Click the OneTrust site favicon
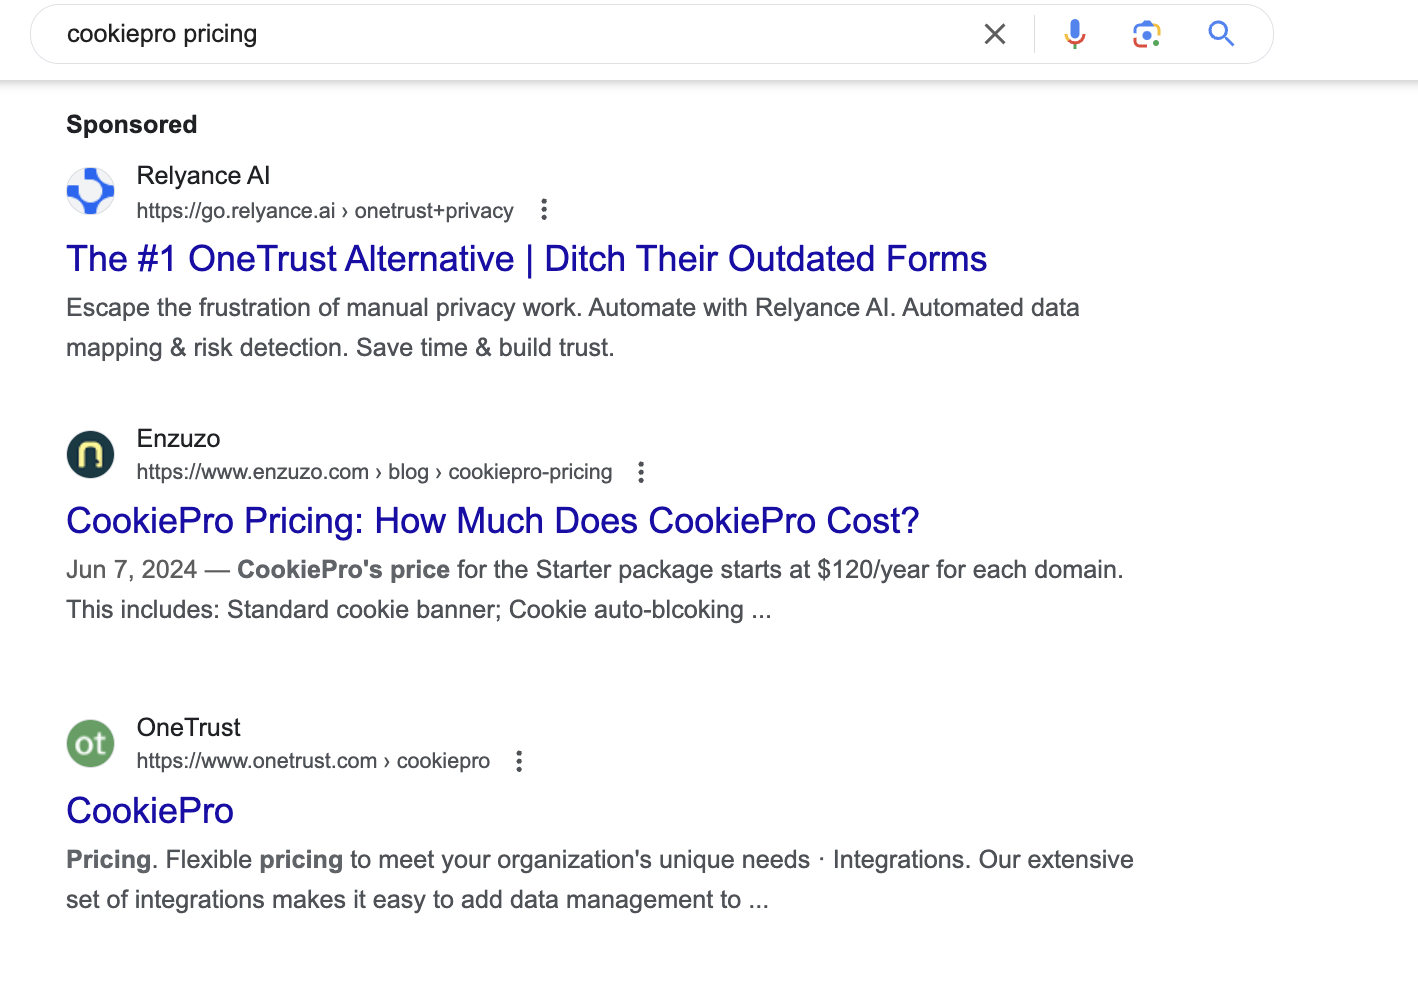 tap(90, 743)
